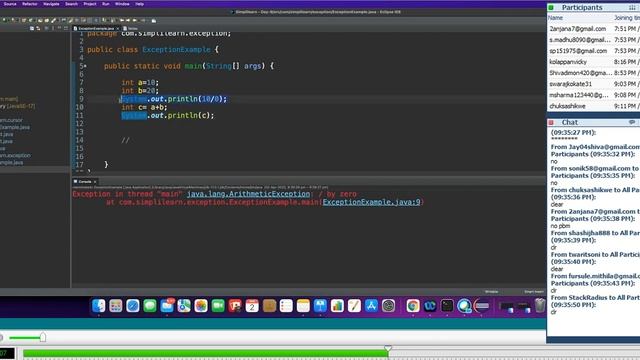
Task: Click the chat bubble icon in Chat header
Action: point(632,122)
